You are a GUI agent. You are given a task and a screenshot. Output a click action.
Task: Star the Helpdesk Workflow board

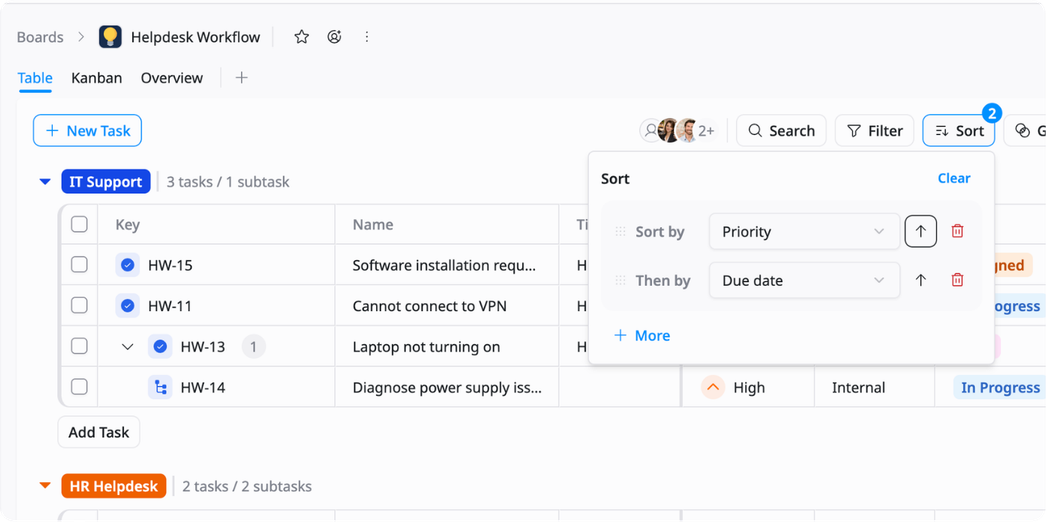point(302,37)
